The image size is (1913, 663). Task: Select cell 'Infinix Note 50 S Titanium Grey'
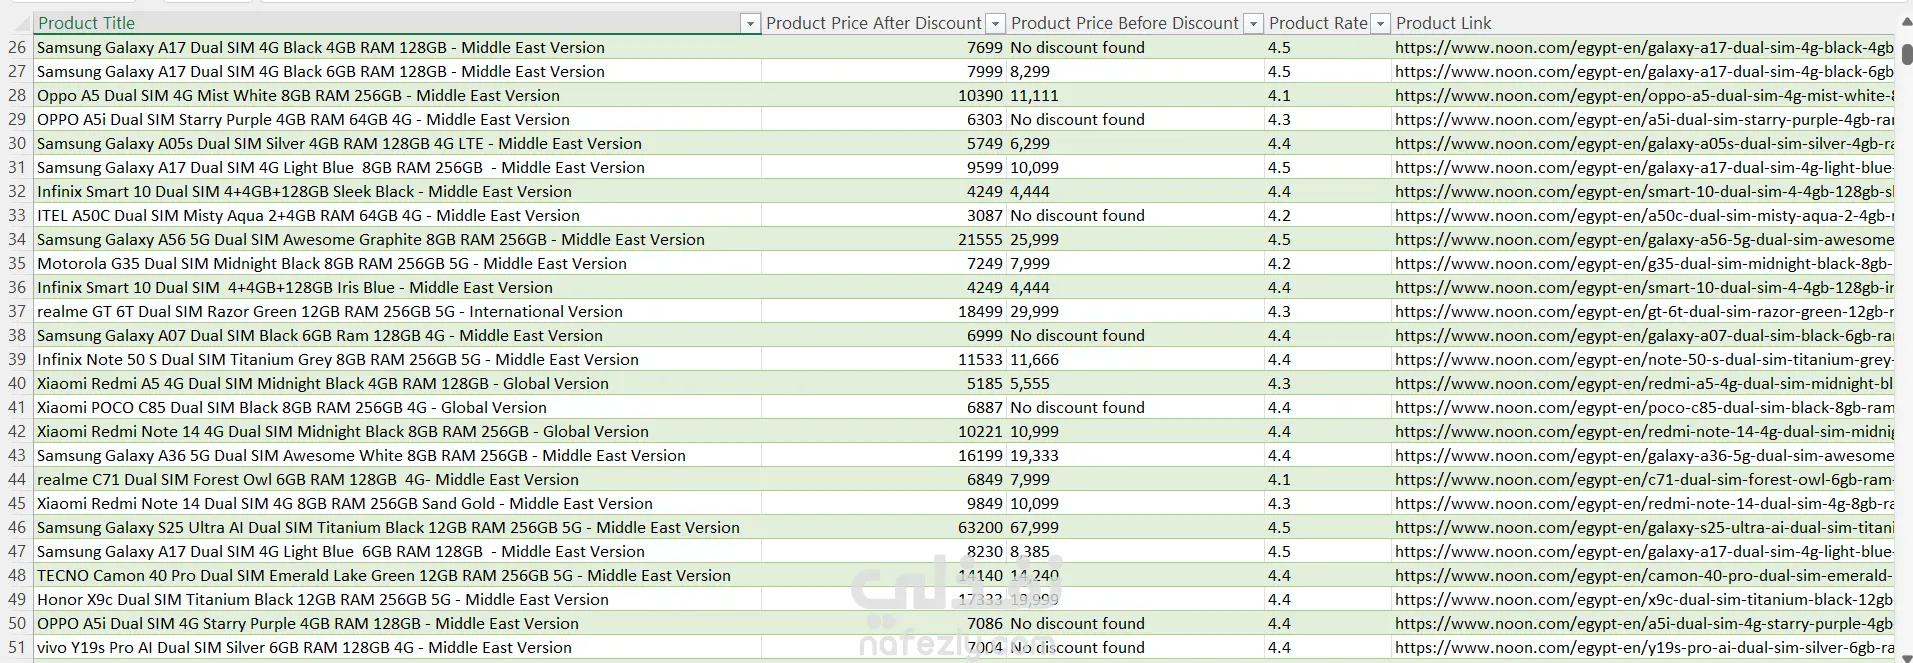point(398,359)
